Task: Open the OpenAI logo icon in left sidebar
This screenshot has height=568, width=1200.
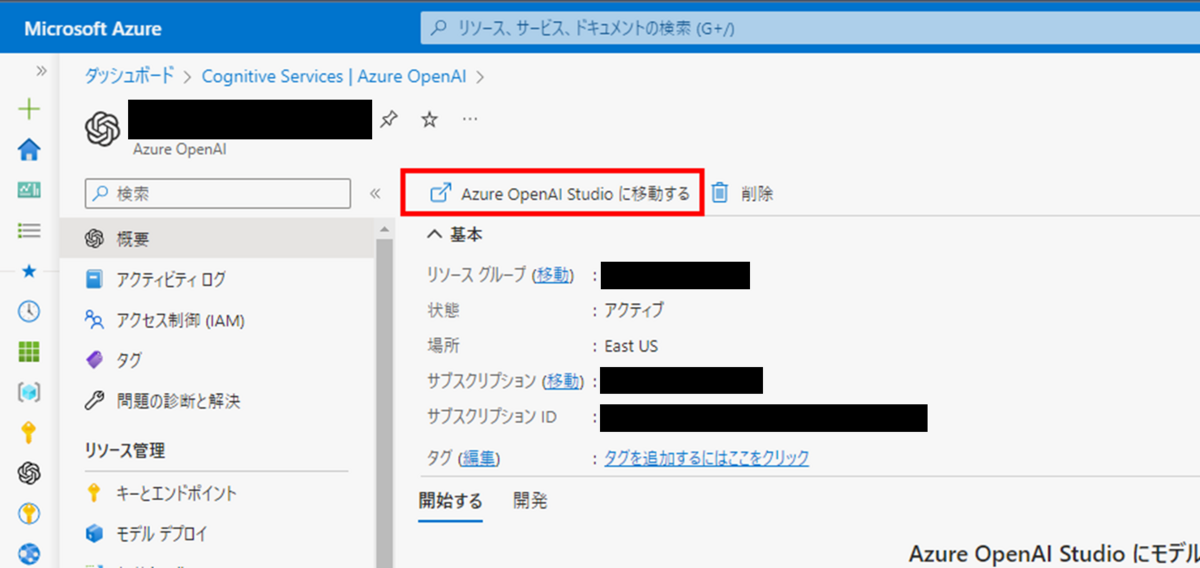Action: tap(30, 472)
